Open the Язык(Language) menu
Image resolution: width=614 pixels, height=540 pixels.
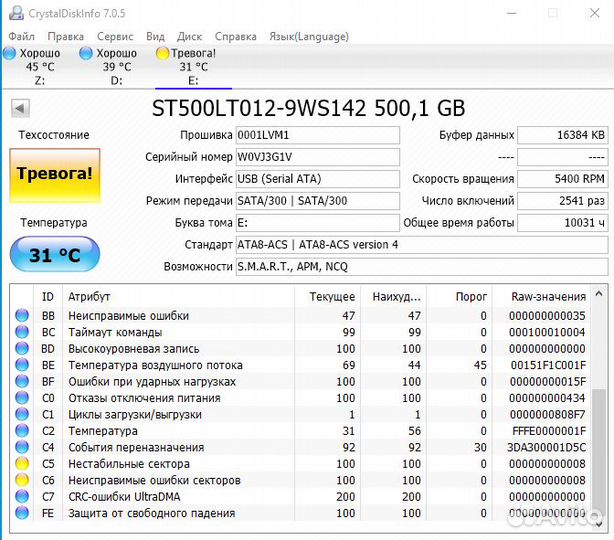coord(309,36)
